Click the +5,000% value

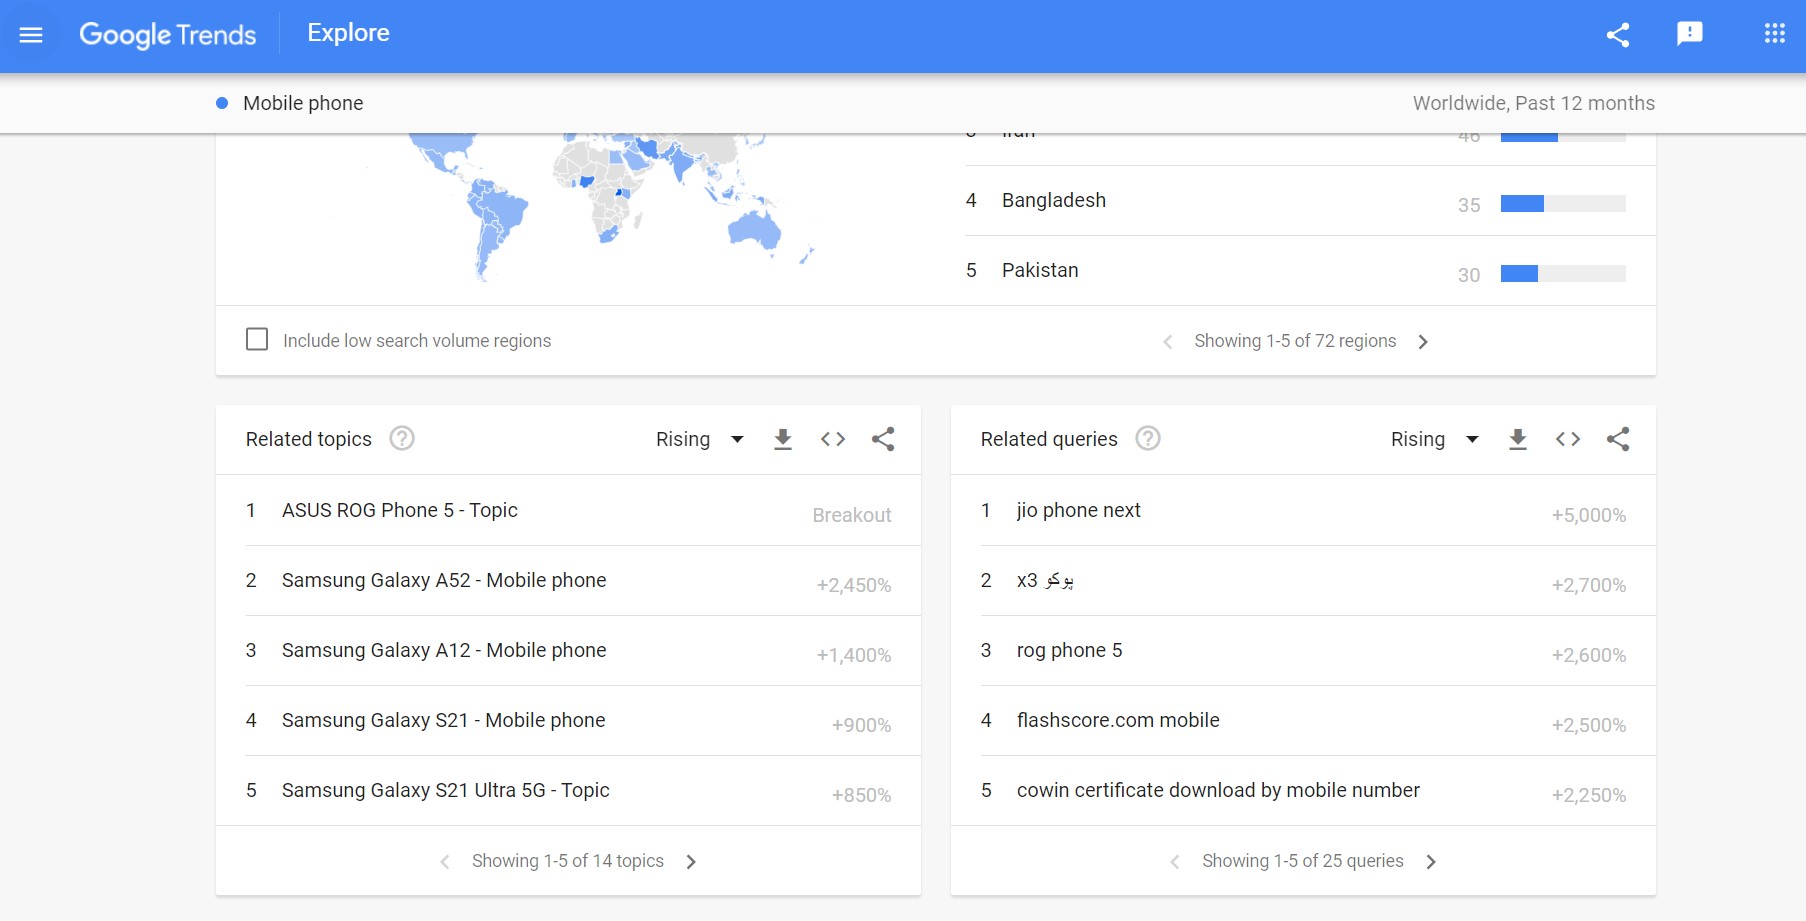(1589, 515)
